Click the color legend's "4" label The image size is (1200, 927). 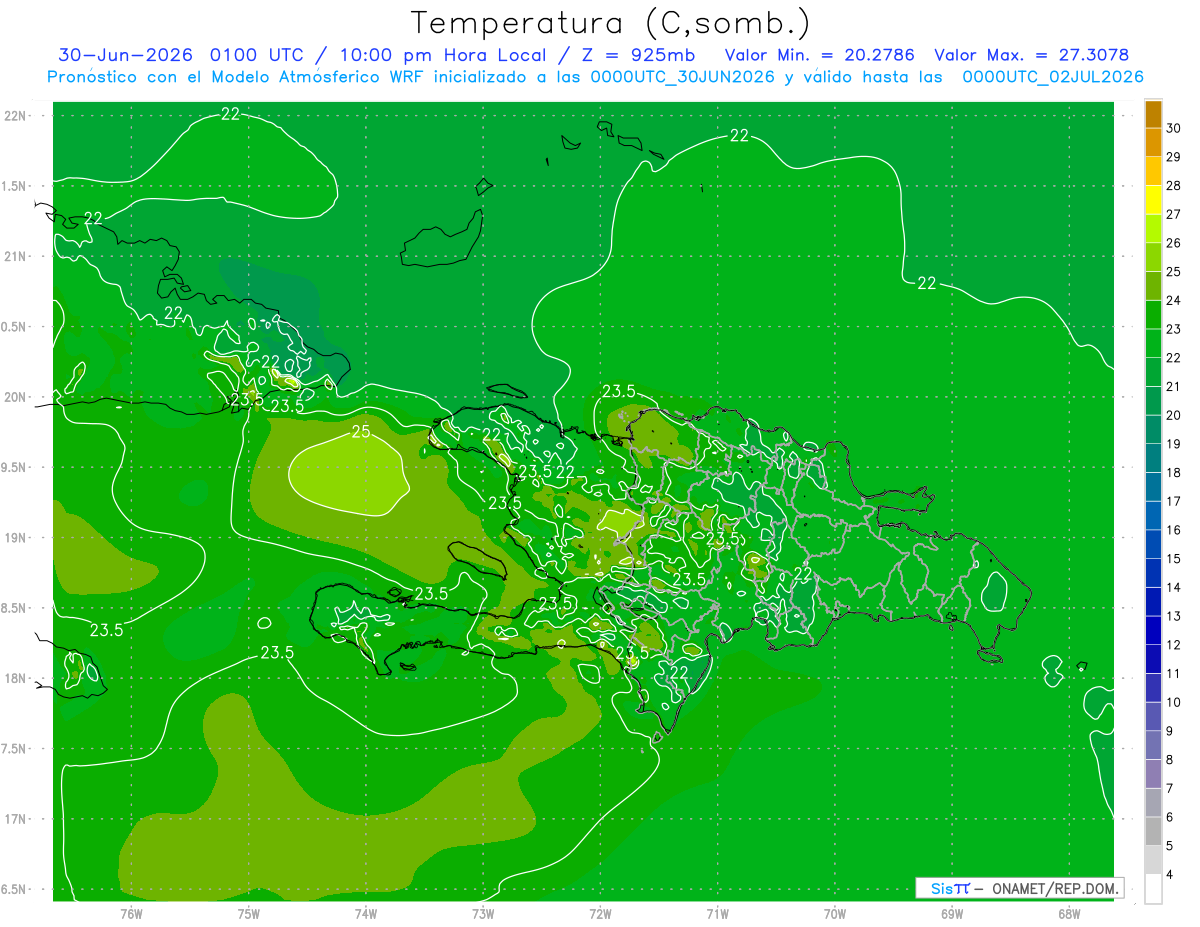[x=1171, y=875]
